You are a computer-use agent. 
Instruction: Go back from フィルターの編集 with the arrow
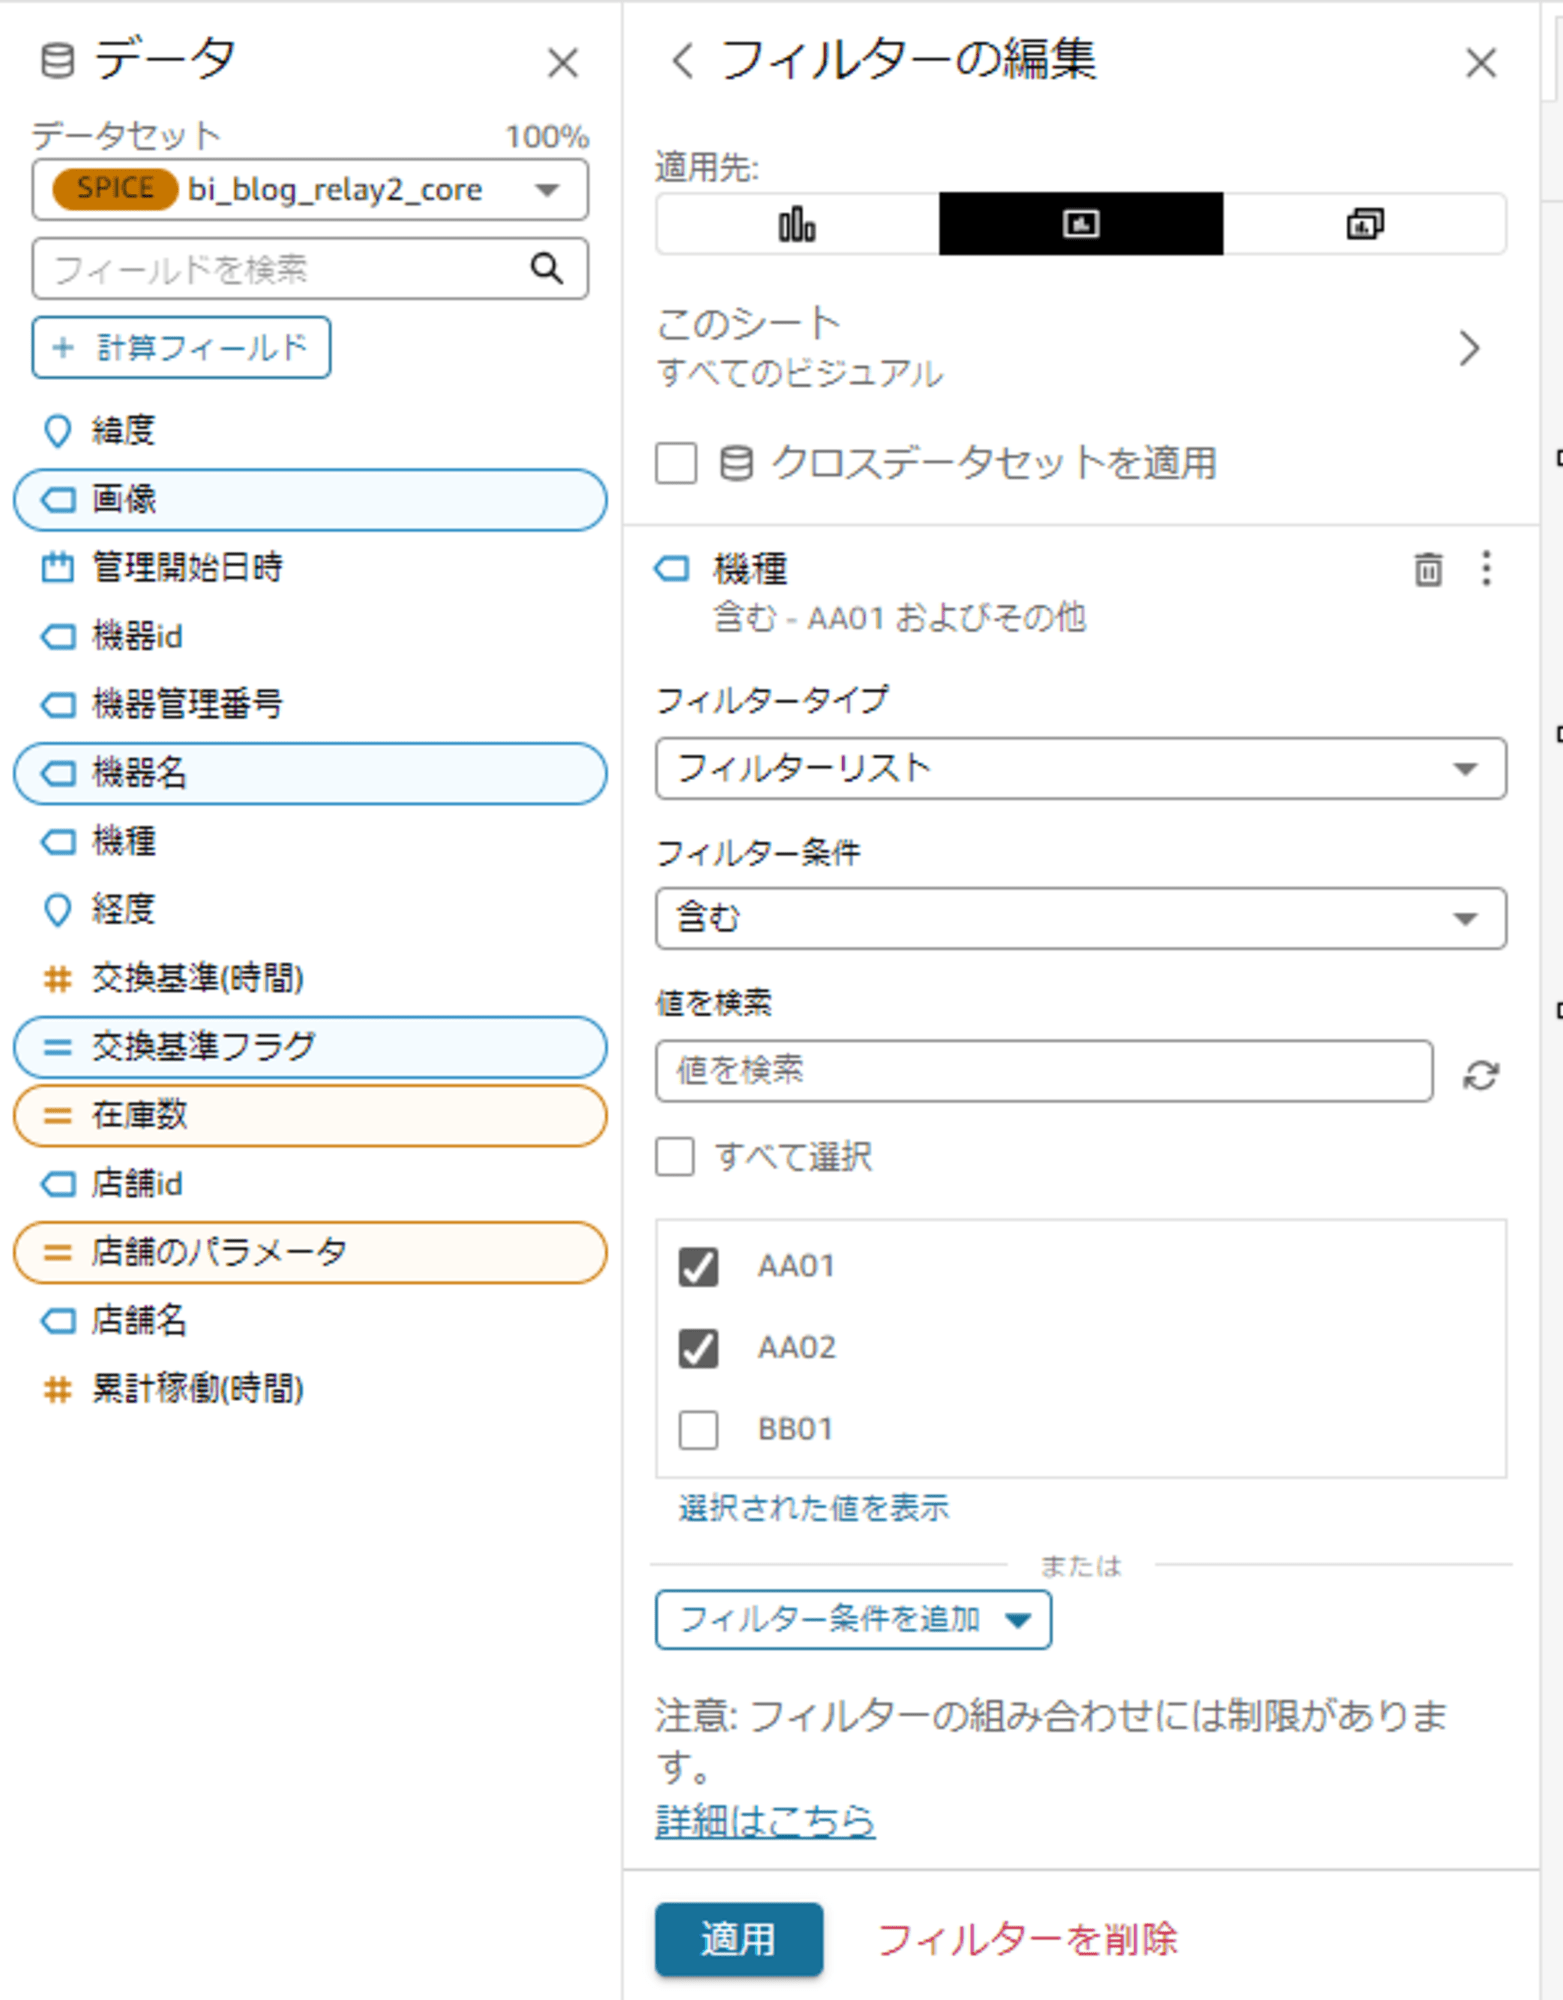[683, 60]
